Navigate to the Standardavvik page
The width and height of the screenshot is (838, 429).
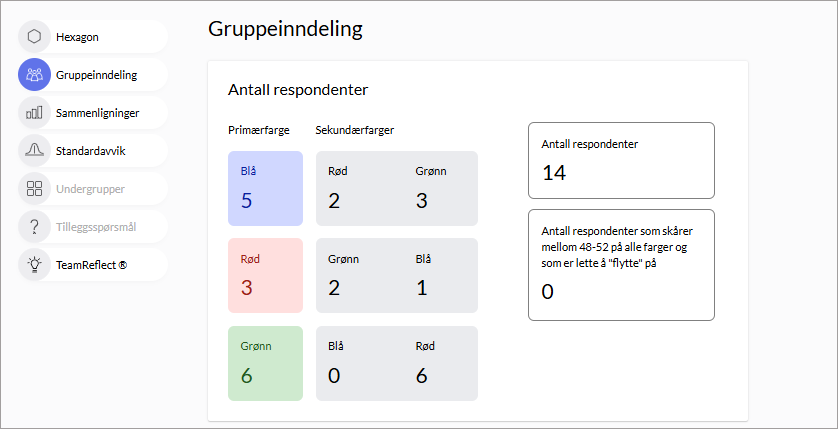tap(90, 151)
